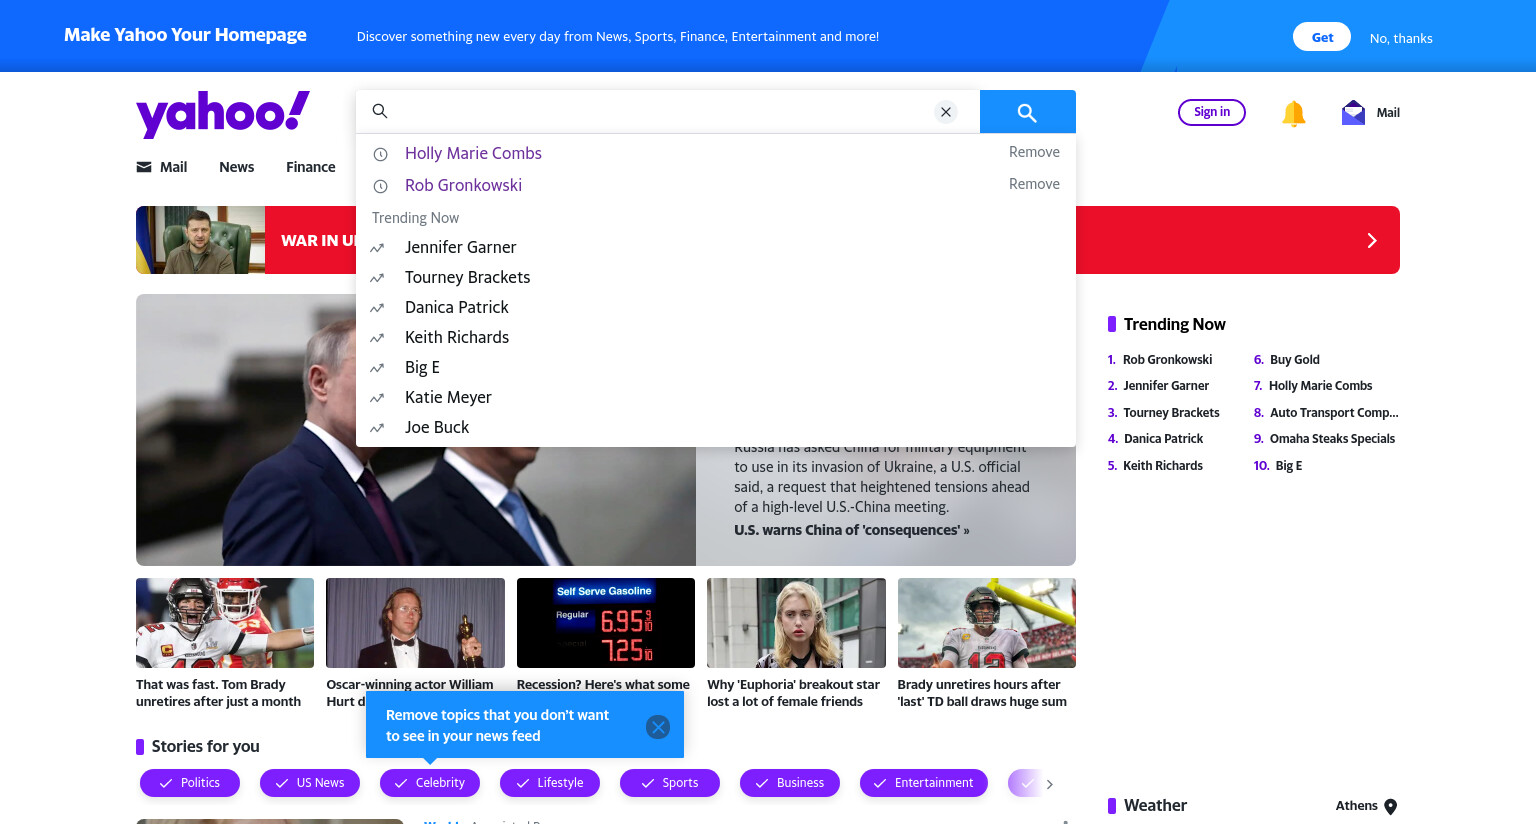The width and height of the screenshot is (1536, 824).
Task: Toggle the partially hidden last topic chip
Action: [x=1024, y=783]
